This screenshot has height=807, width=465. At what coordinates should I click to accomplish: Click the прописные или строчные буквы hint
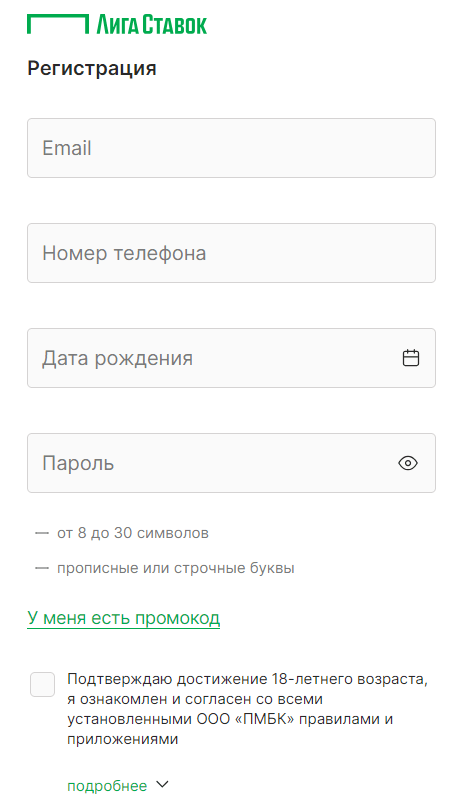tap(176, 568)
